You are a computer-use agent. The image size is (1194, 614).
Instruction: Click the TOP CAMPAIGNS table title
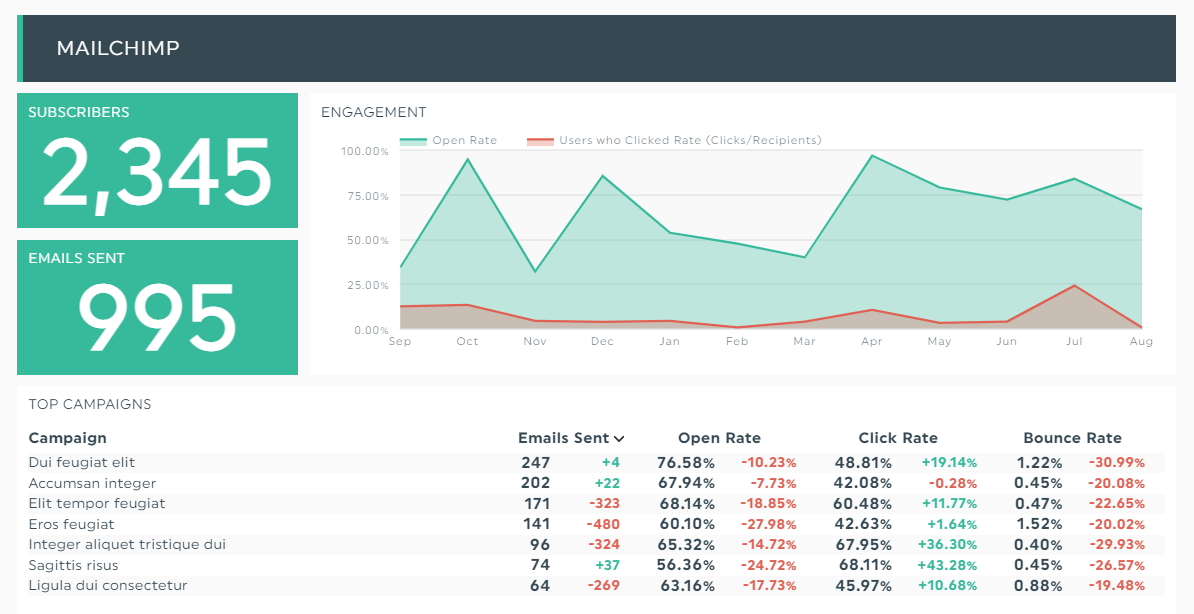pyautogui.click(x=90, y=405)
